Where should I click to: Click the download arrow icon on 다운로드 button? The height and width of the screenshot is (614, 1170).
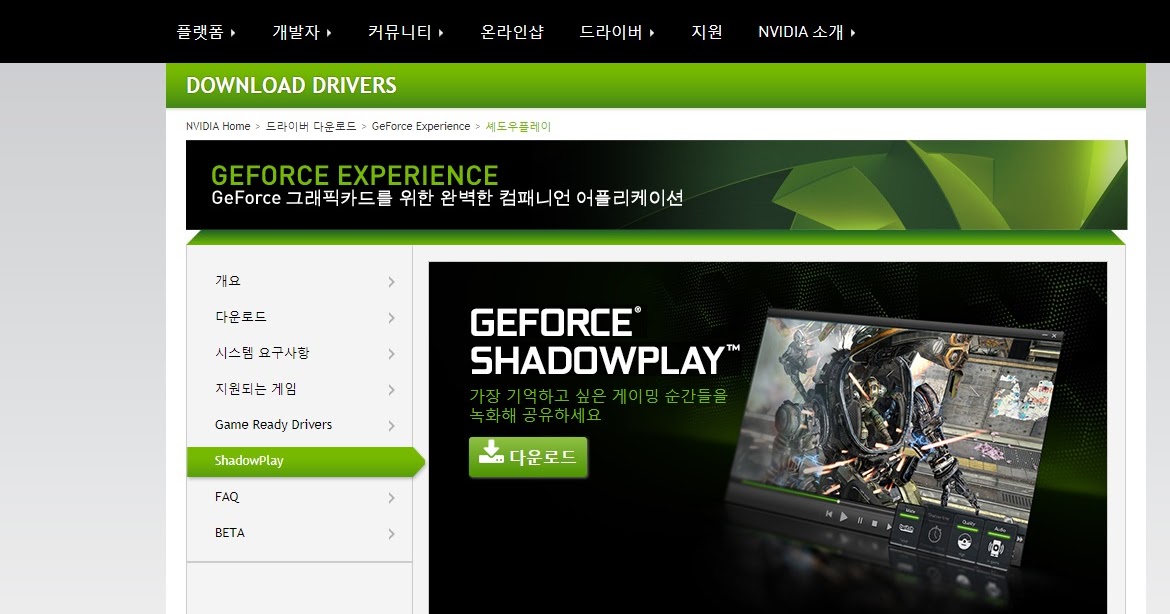click(x=491, y=452)
